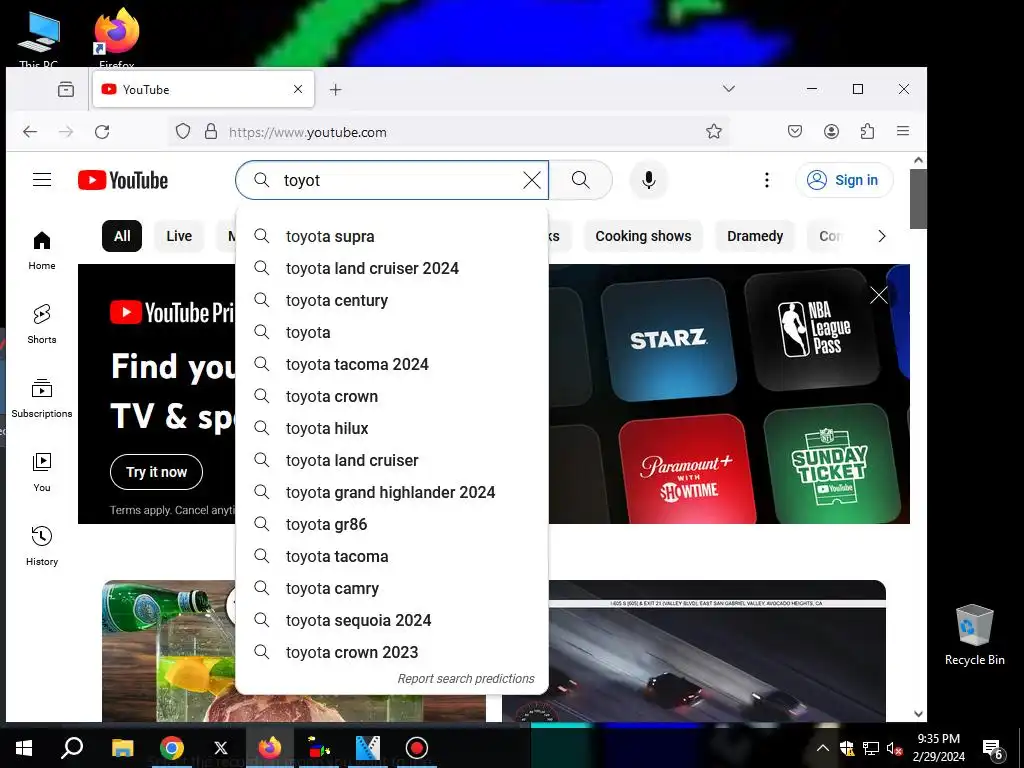
Task: Select the Cooking shows filter chip
Action: click(643, 236)
